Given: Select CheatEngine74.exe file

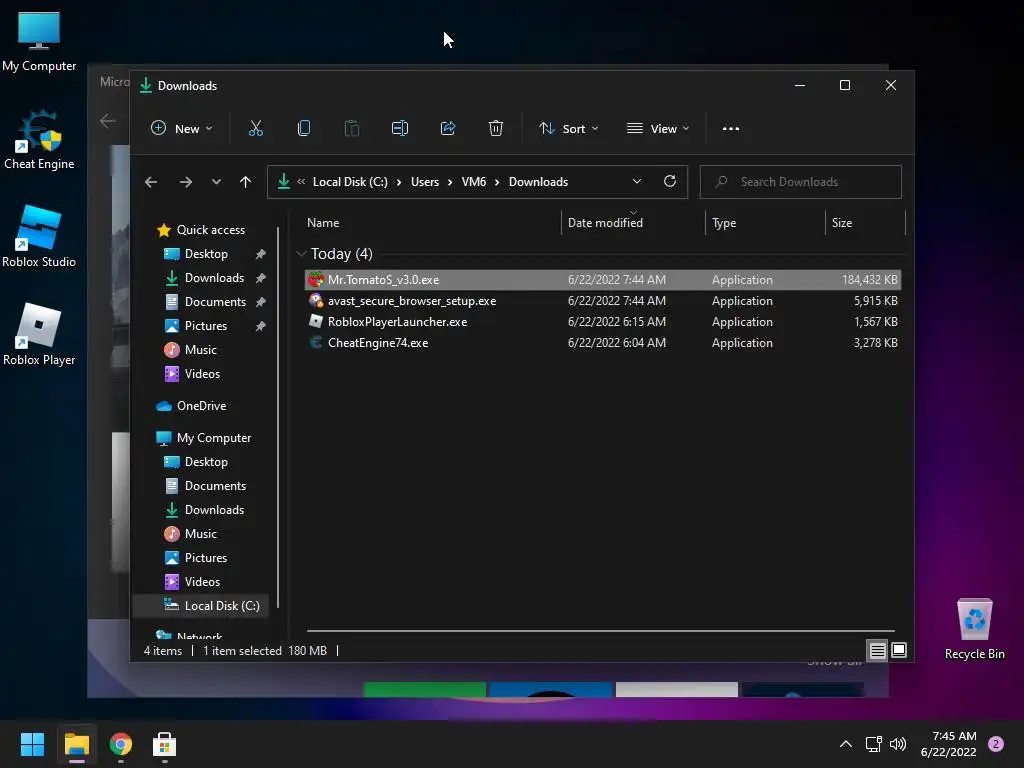Looking at the screenshot, I should (x=603, y=343).
